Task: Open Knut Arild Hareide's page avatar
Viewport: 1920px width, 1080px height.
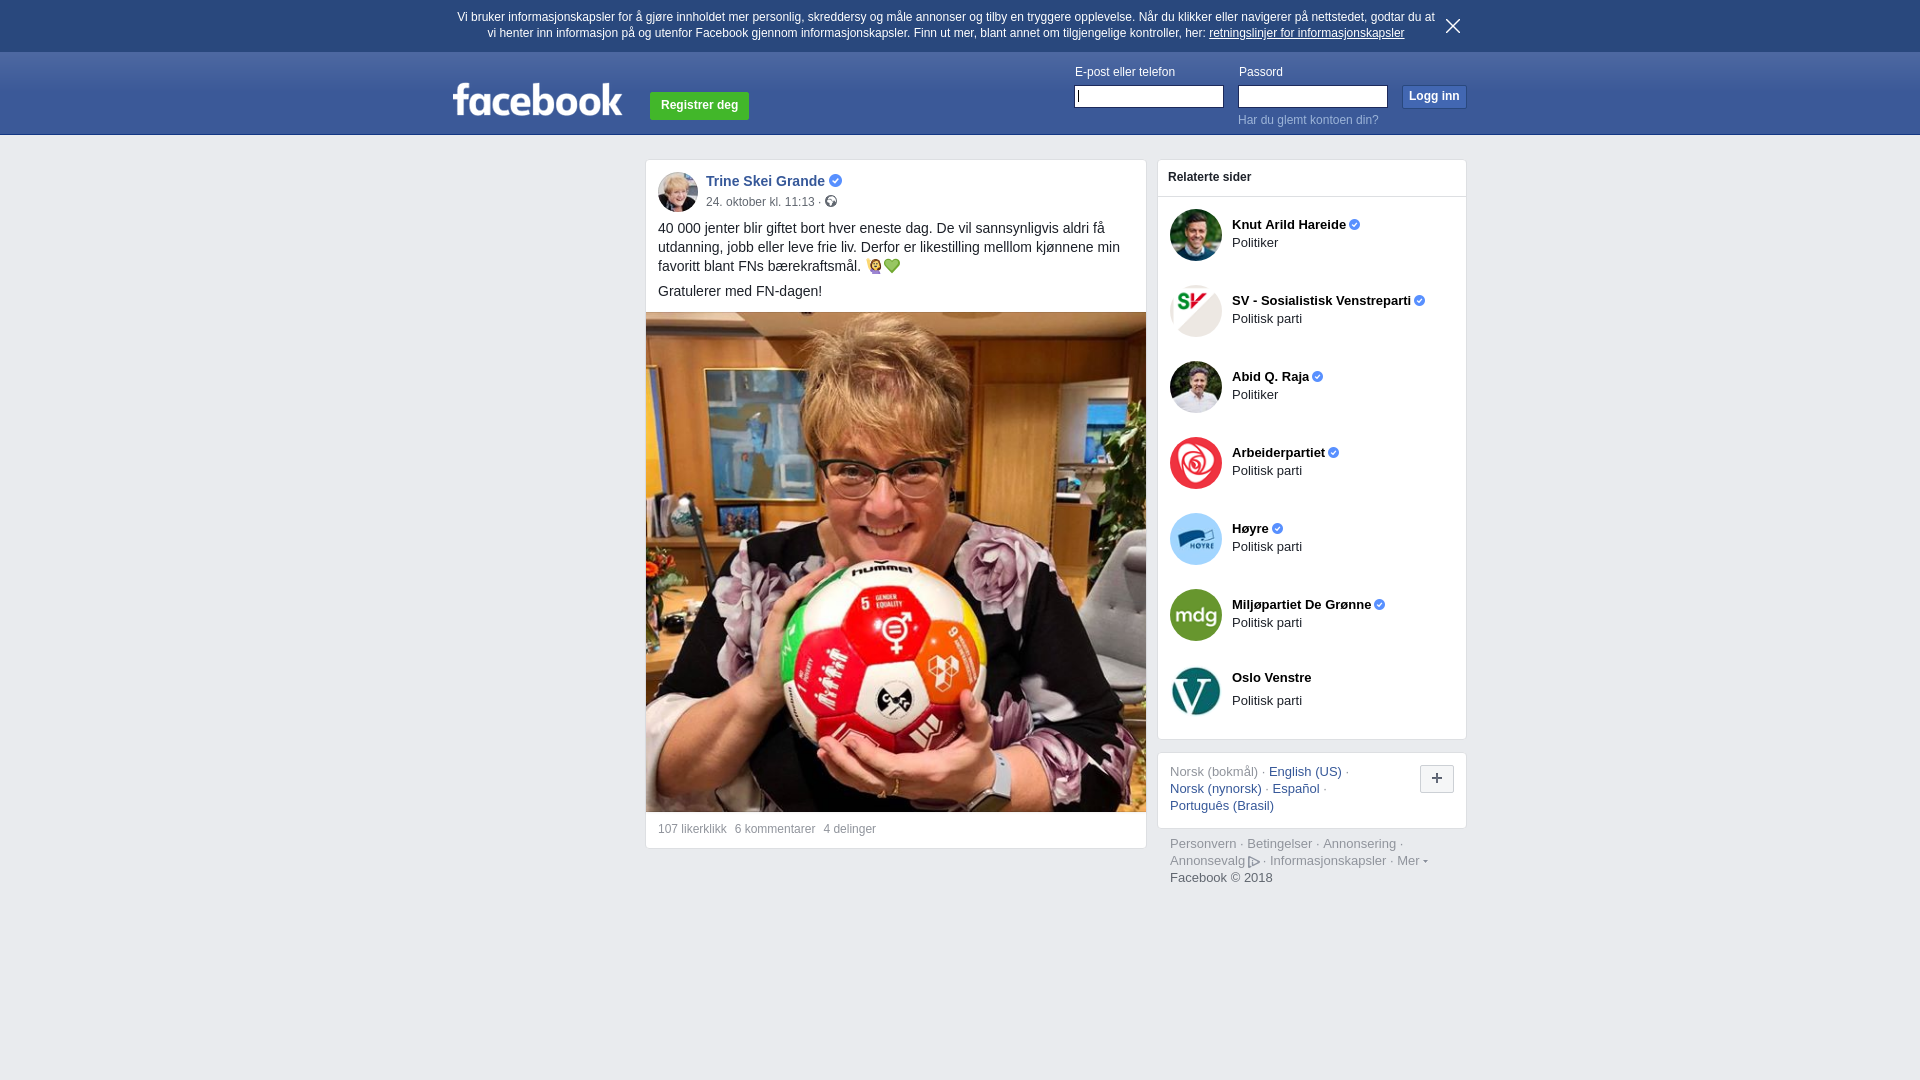Action: (x=1196, y=235)
